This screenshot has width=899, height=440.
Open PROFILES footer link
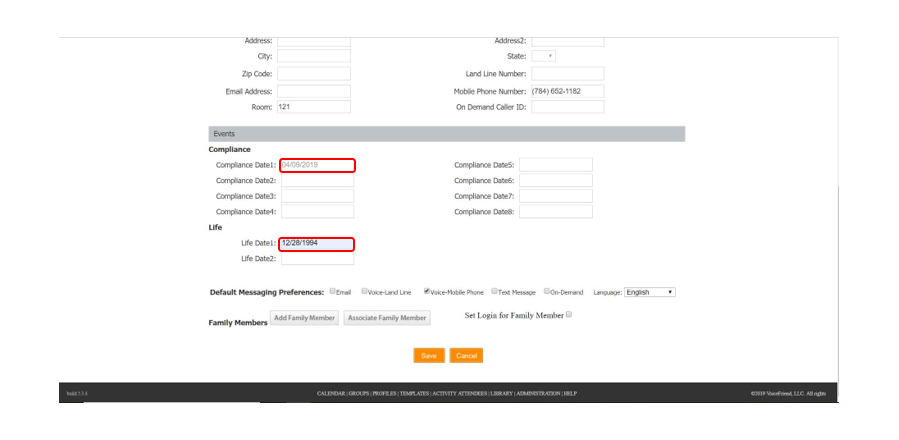[384, 394]
